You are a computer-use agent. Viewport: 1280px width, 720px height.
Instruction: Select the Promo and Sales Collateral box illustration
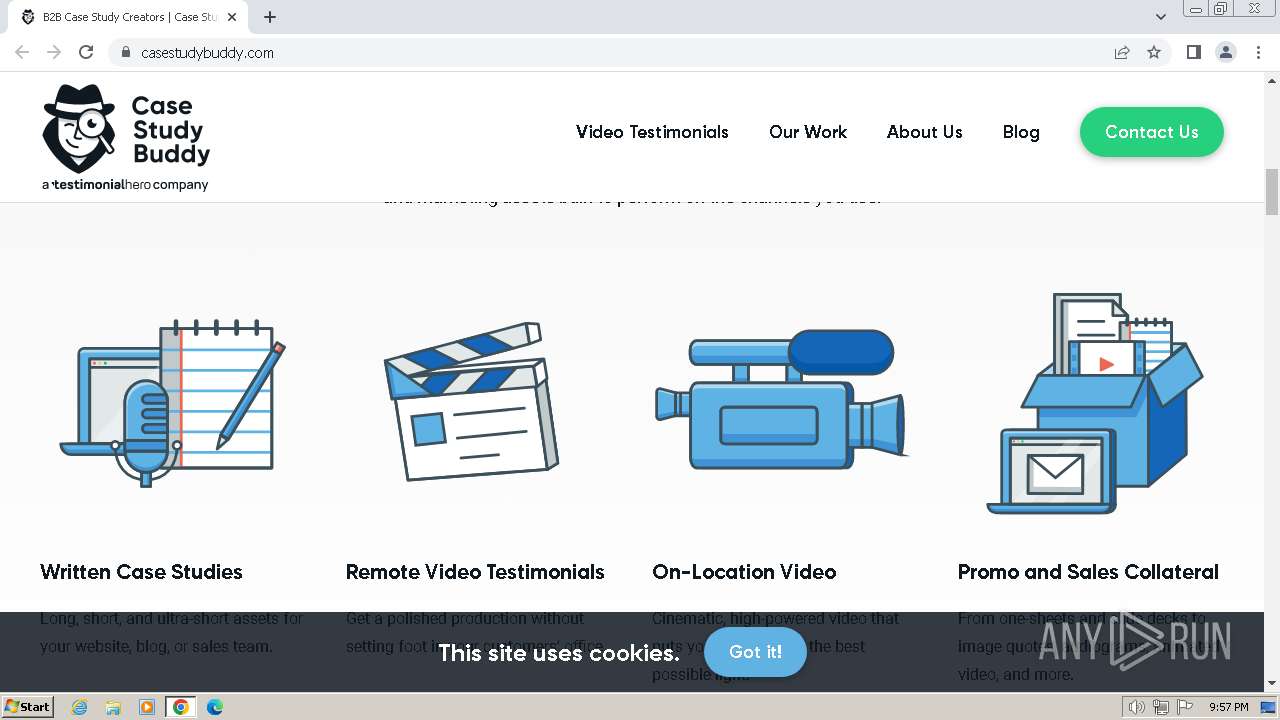click(x=1095, y=403)
